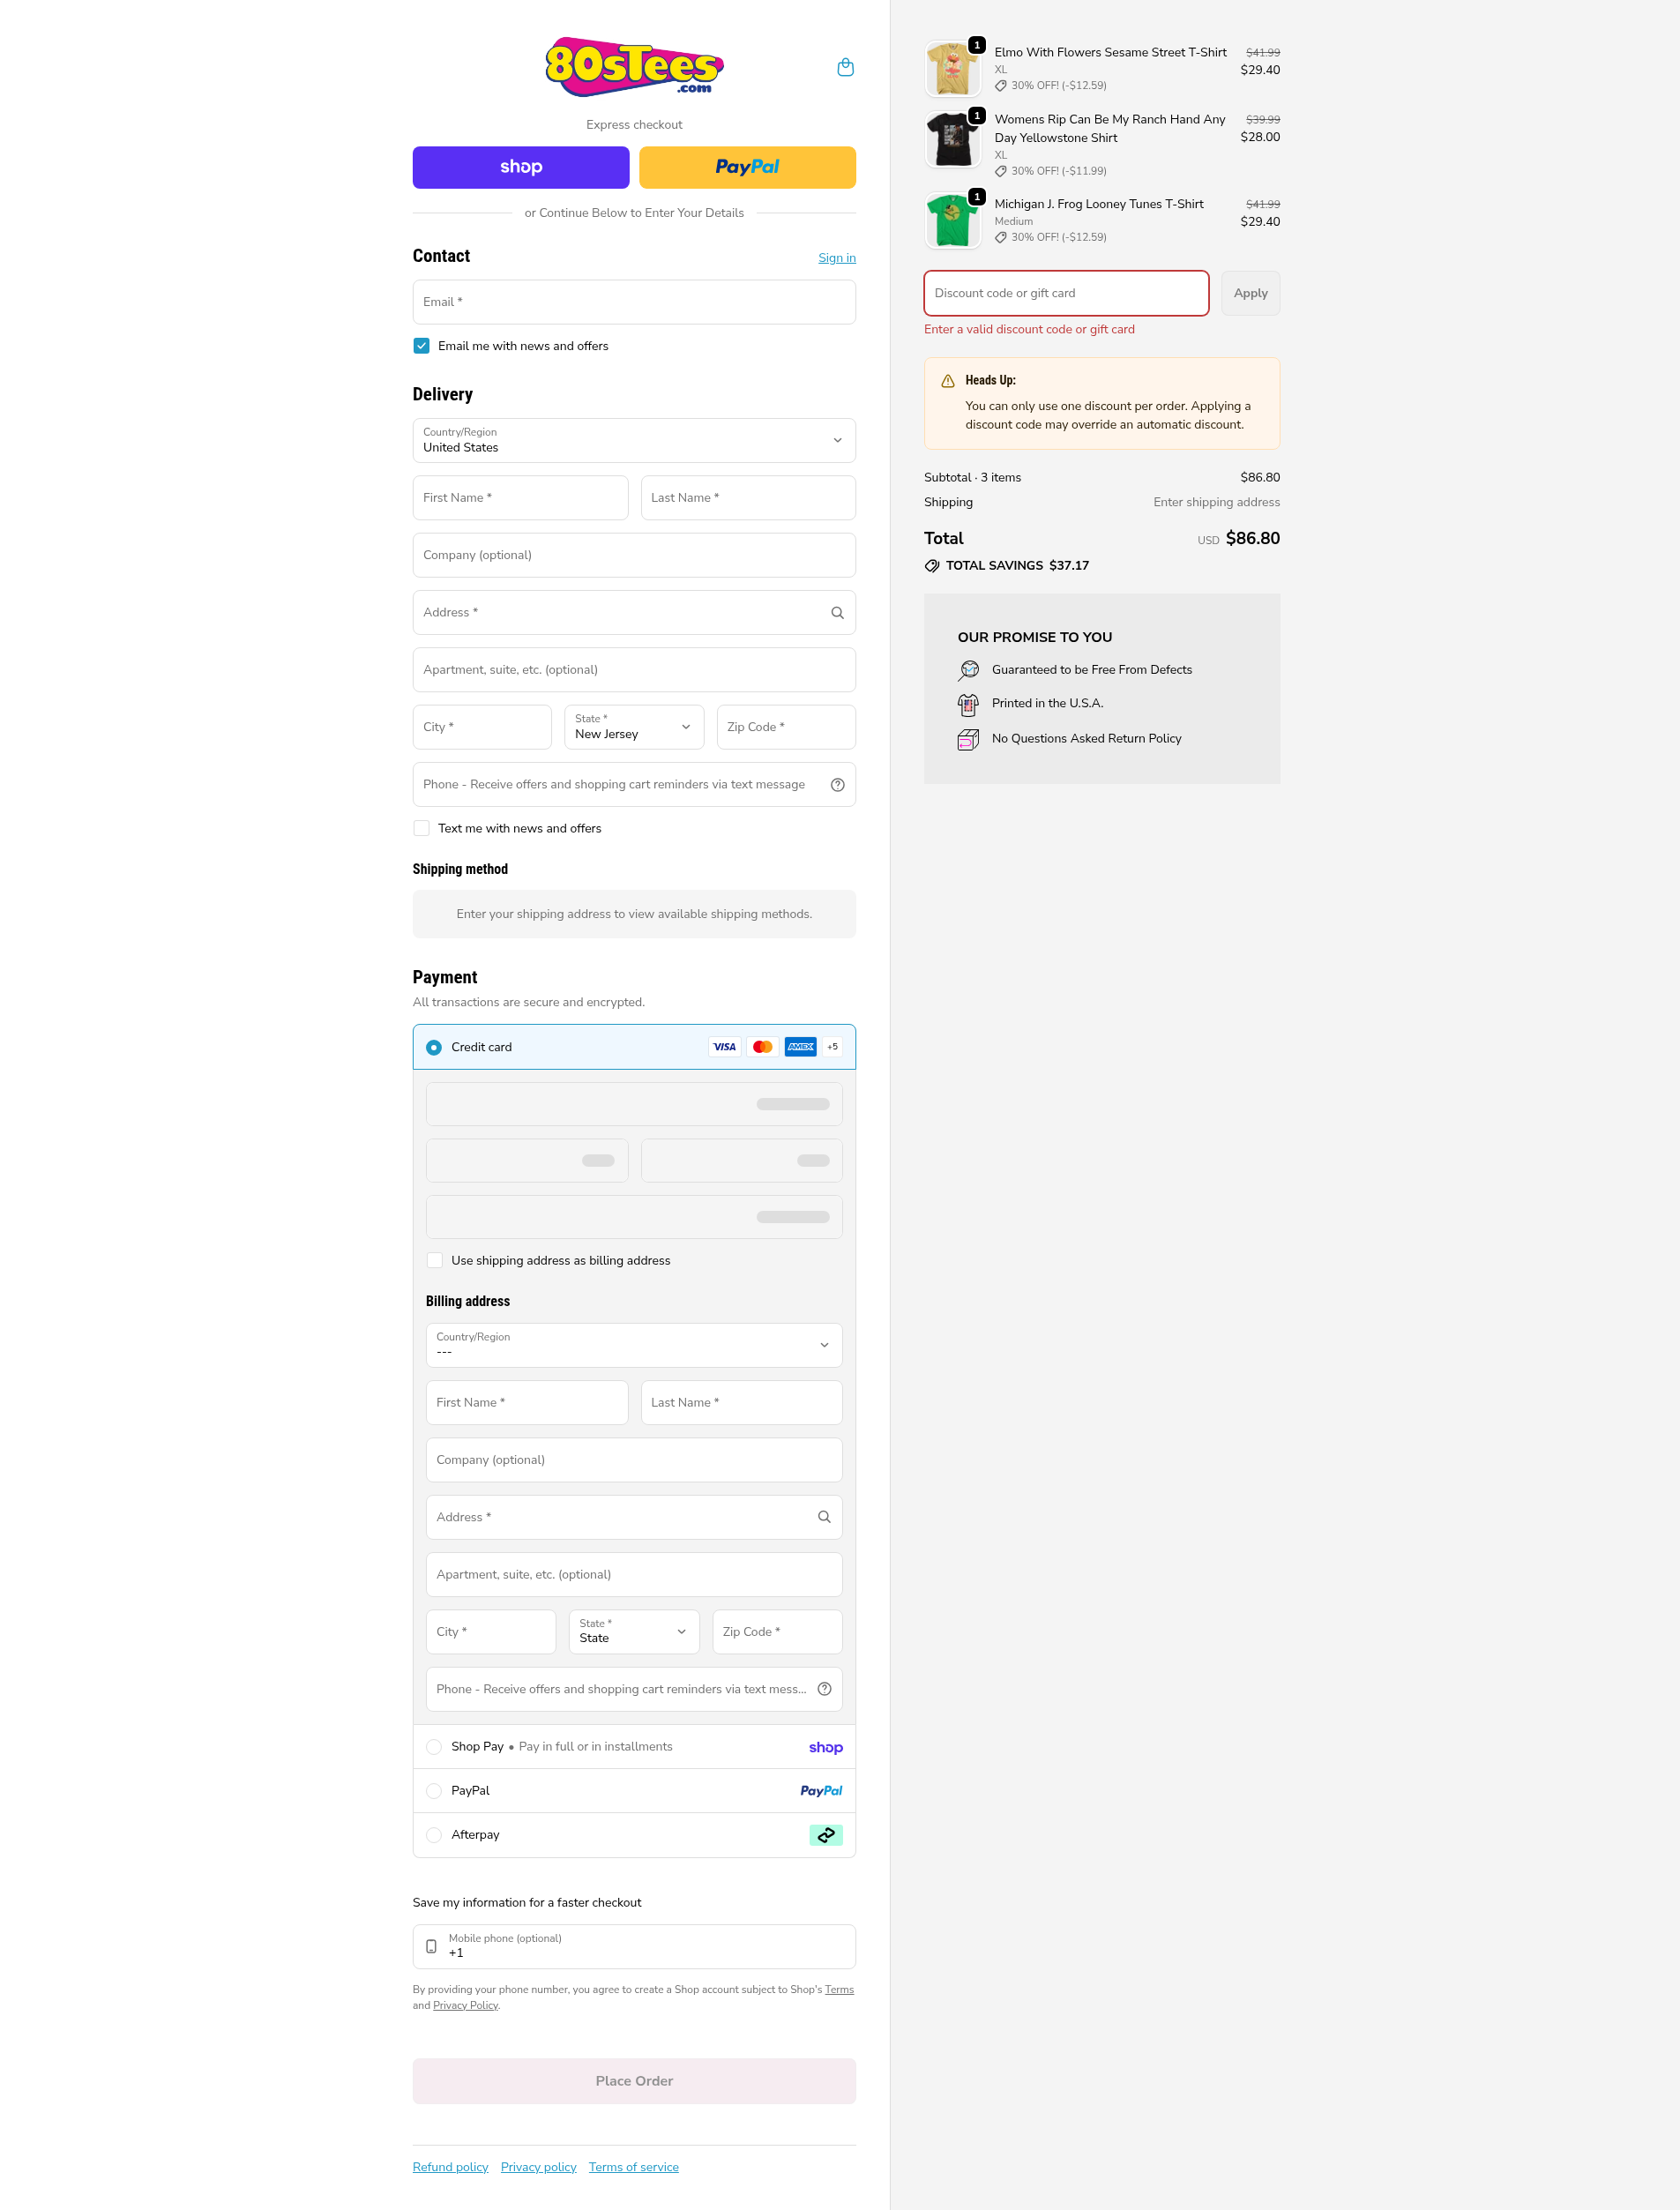Open the delivery Country/Region dropdown

pyautogui.click(x=634, y=441)
